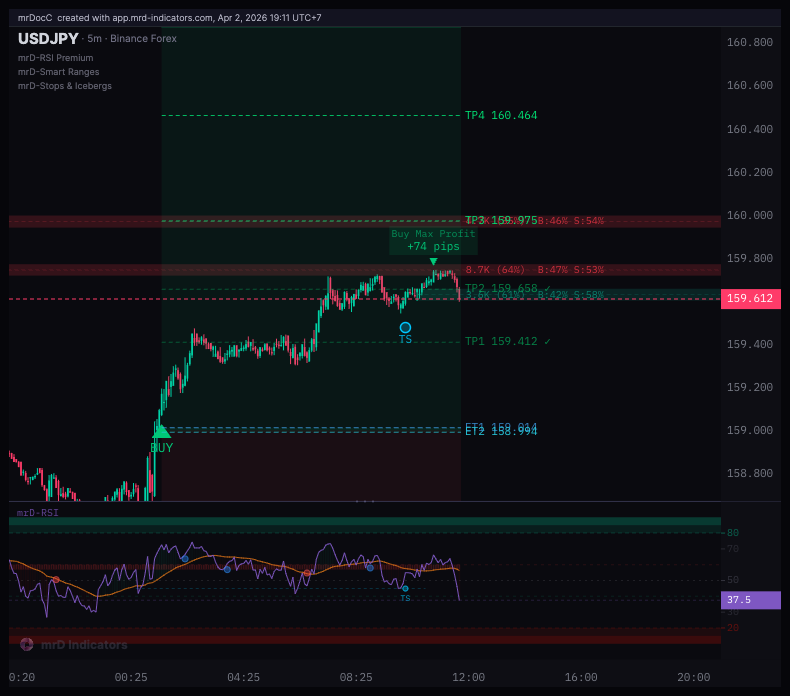The image size is (790, 696).
Task: Click the green max profit triangle marker
Action: point(433,261)
